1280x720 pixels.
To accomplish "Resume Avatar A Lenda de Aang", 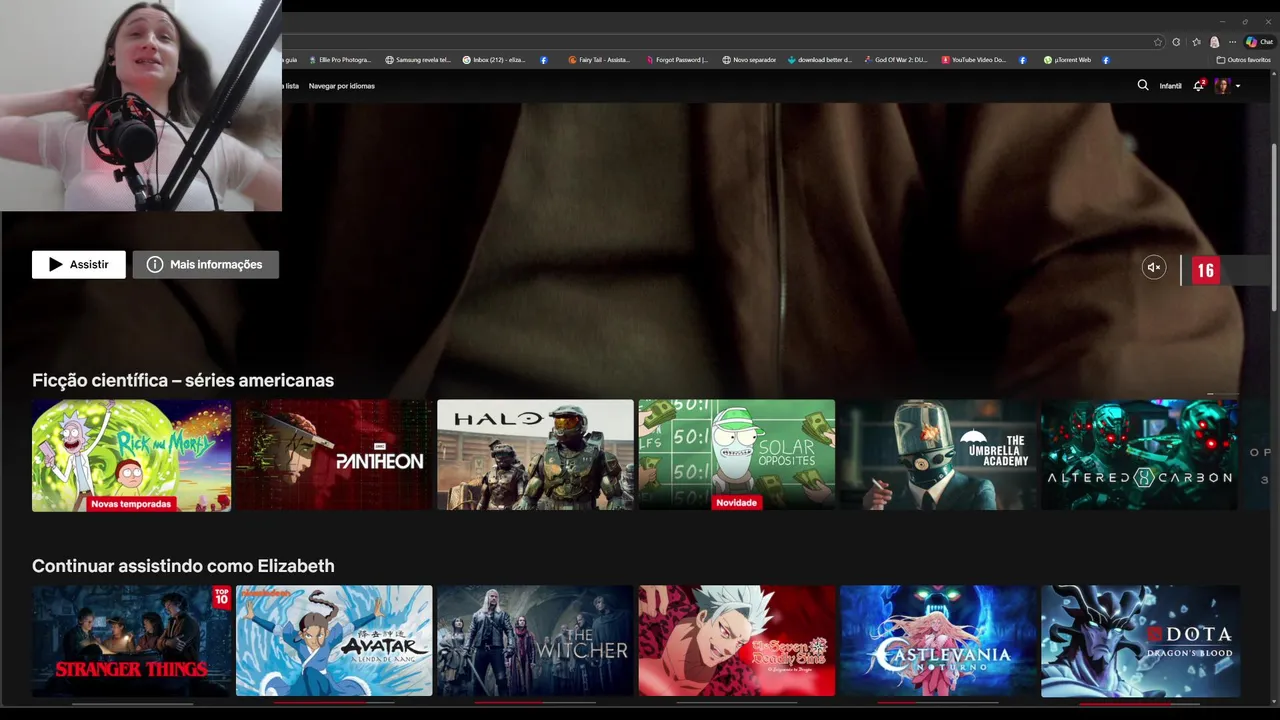I will point(334,641).
